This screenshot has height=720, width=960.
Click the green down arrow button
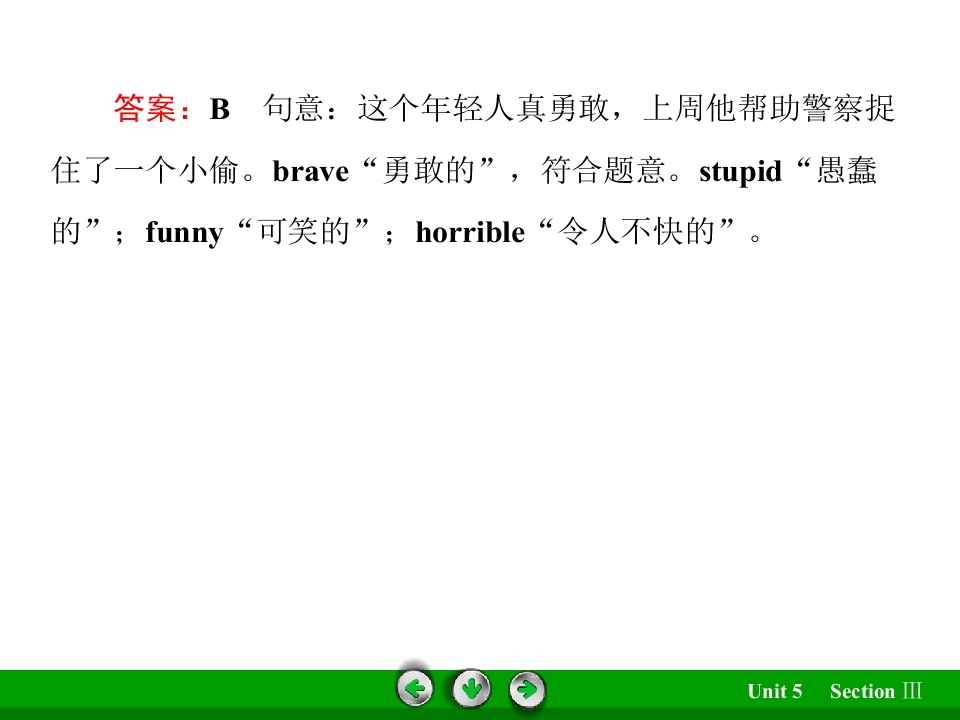[471, 689]
